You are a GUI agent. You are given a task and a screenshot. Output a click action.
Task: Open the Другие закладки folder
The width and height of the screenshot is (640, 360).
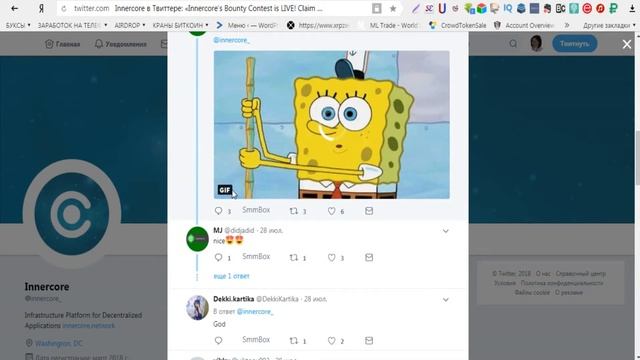[609, 25]
